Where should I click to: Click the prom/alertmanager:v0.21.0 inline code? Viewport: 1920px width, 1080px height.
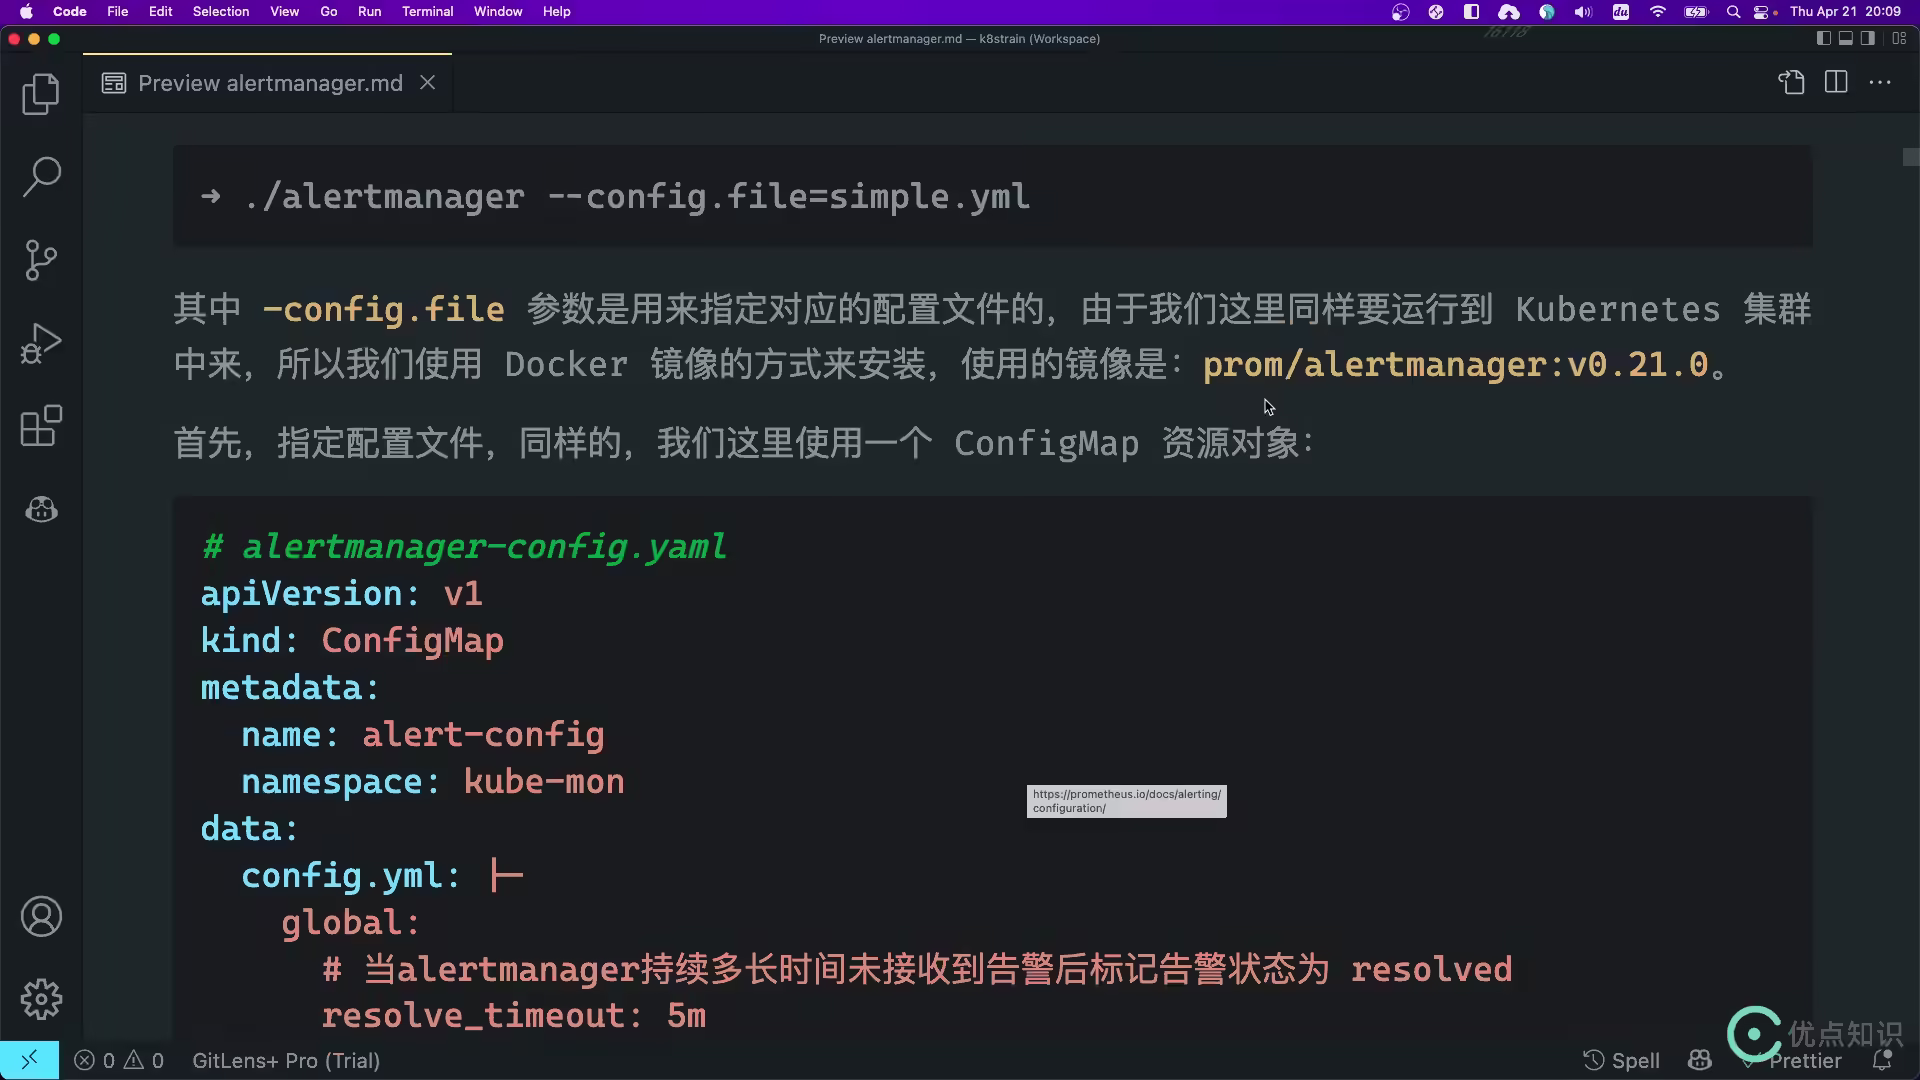(1455, 365)
